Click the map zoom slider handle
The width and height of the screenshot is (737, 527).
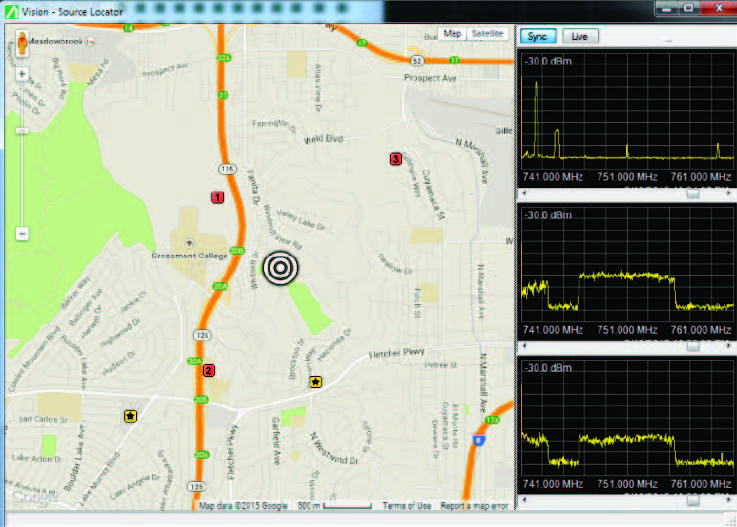tap(22, 130)
